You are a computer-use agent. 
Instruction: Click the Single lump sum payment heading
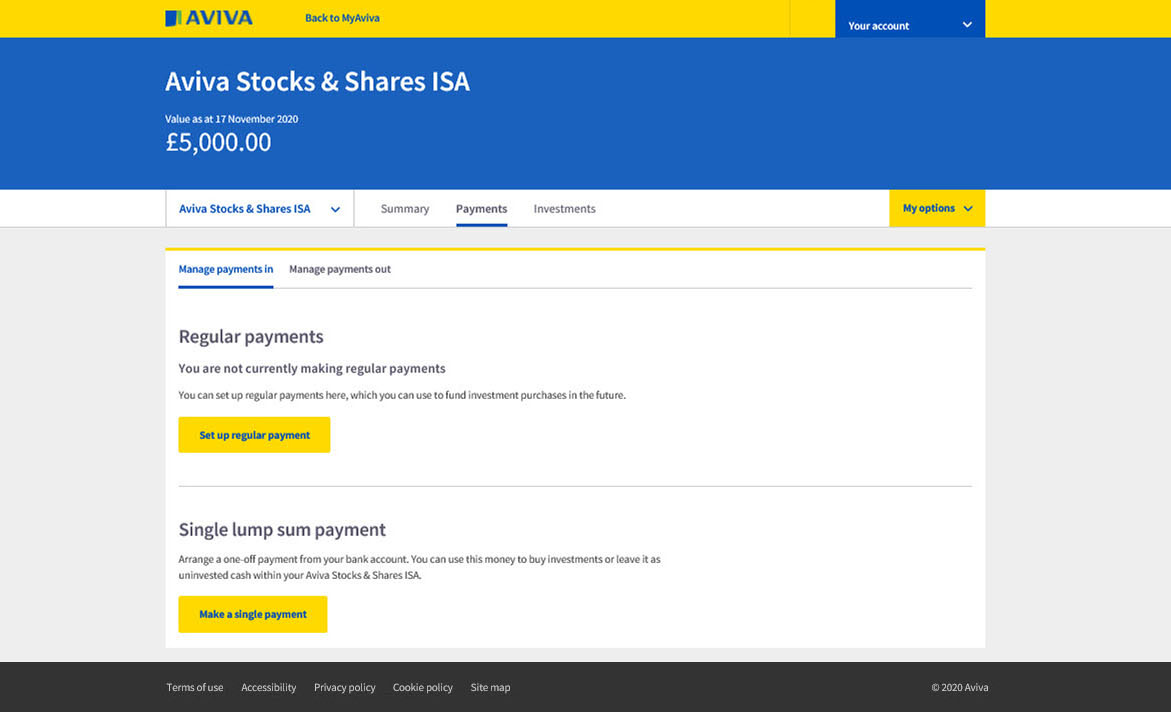(x=282, y=530)
